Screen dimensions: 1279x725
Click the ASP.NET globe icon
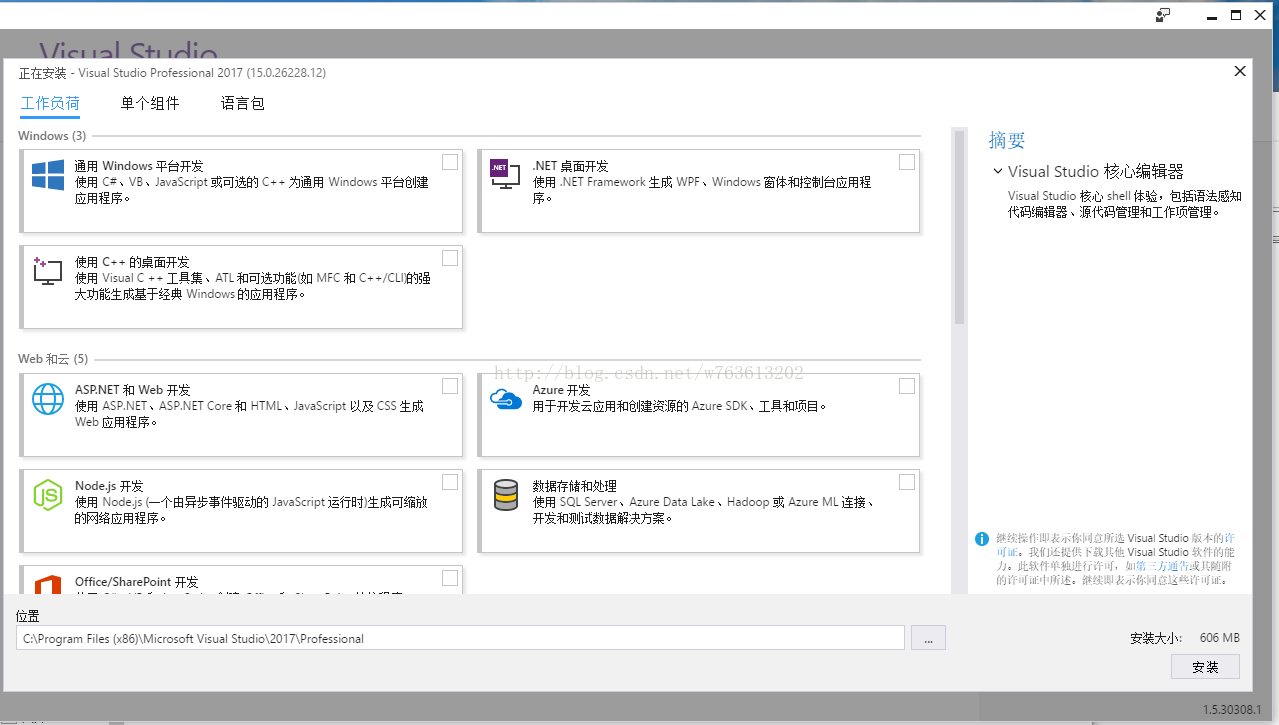(x=48, y=399)
